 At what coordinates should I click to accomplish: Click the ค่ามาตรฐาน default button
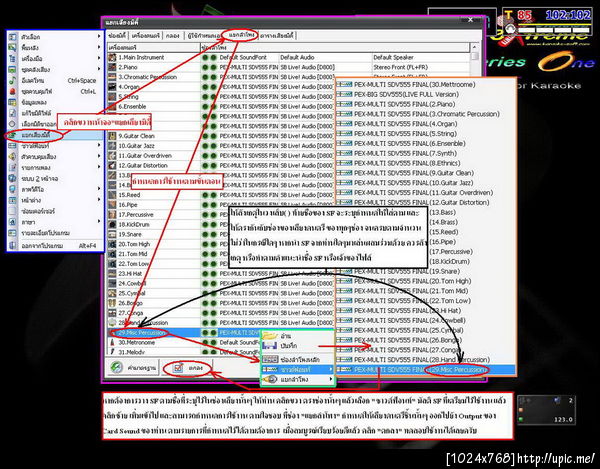pyautogui.click(x=133, y=368)
